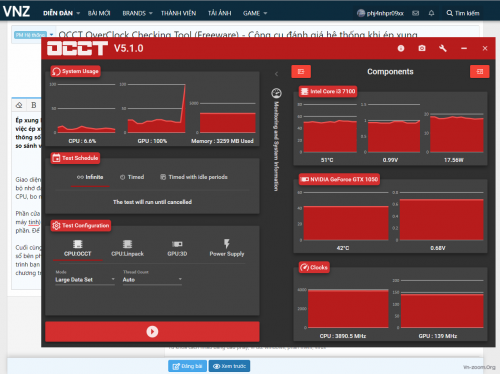Open the BRANDS menu in forum navbar
The width and height of the screenshot is (500, 374).
point(137,13)
